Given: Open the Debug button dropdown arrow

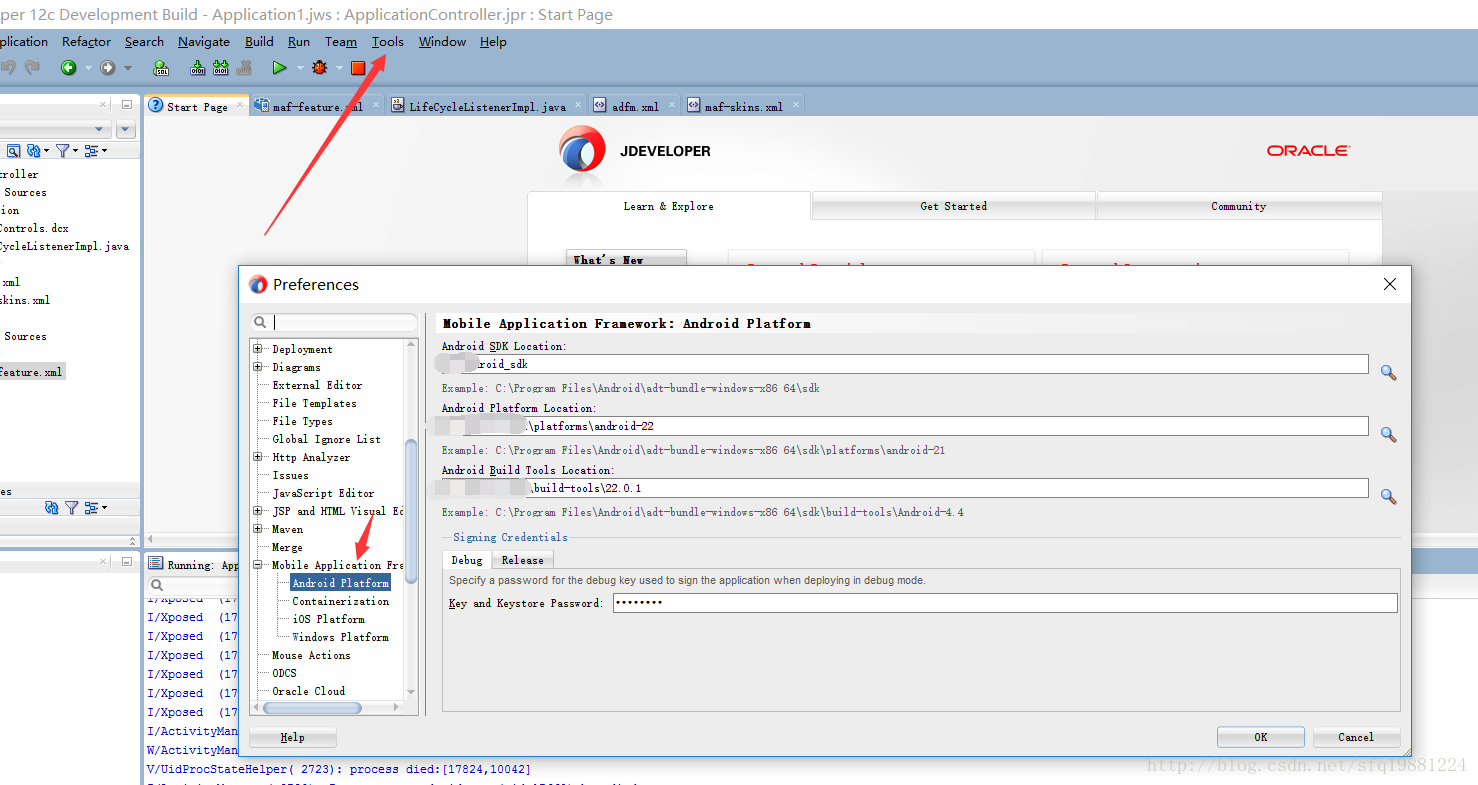Looking at the screenshot, I should [x=338, y=68].
